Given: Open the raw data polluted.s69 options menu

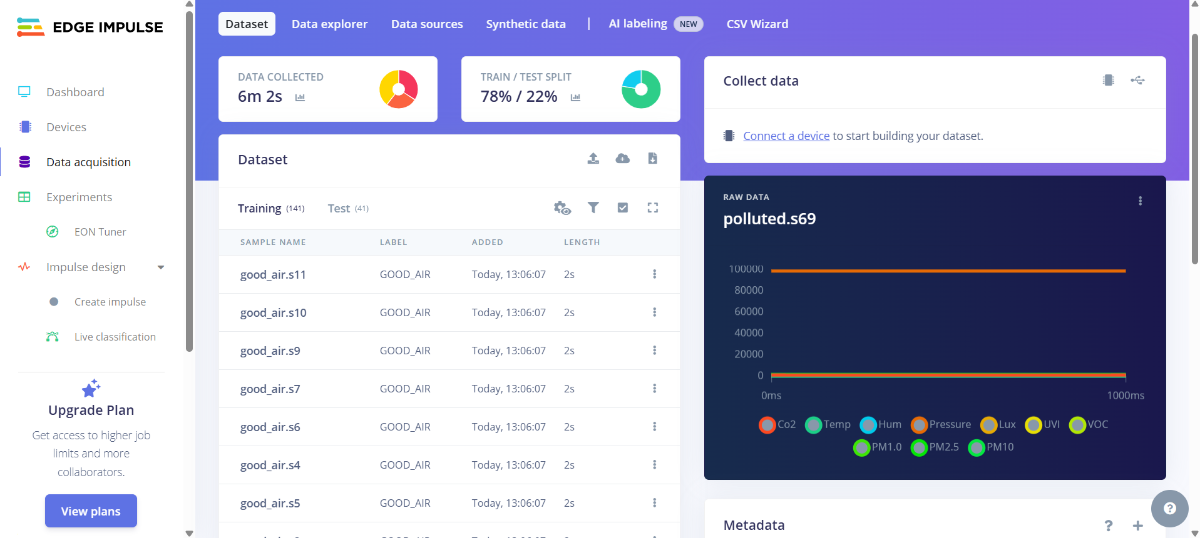Looking at the screenshot, I should (x=1140, y=201).
